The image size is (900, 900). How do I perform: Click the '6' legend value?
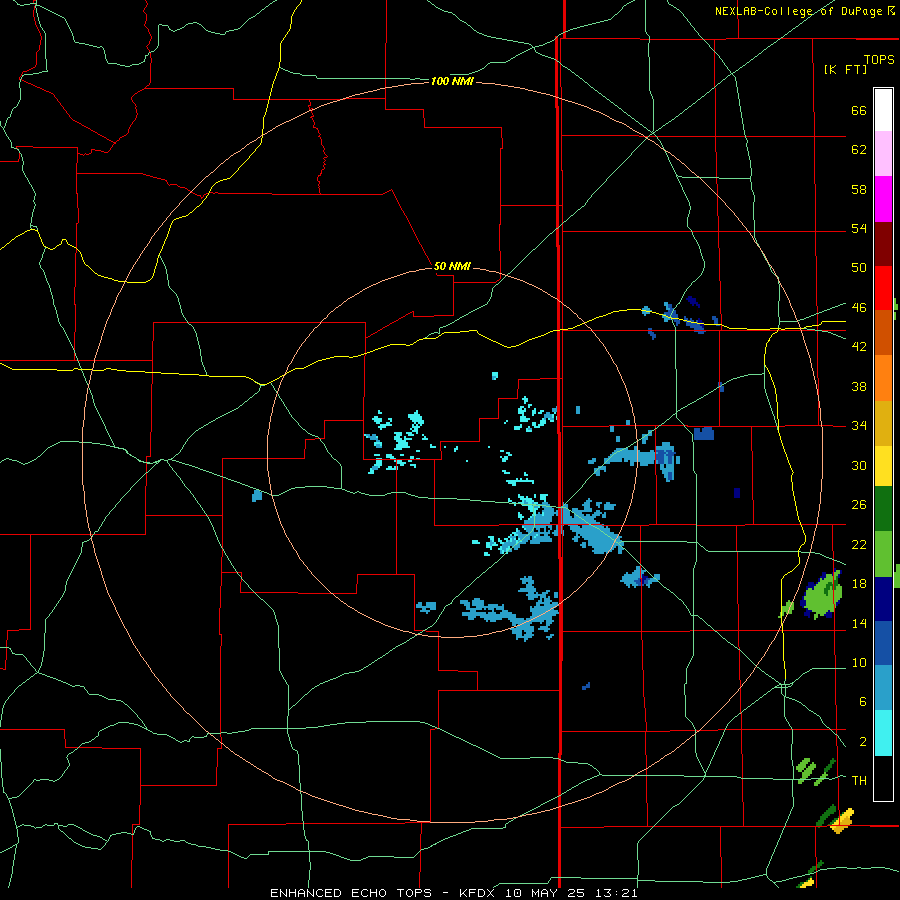click(862, 702)
